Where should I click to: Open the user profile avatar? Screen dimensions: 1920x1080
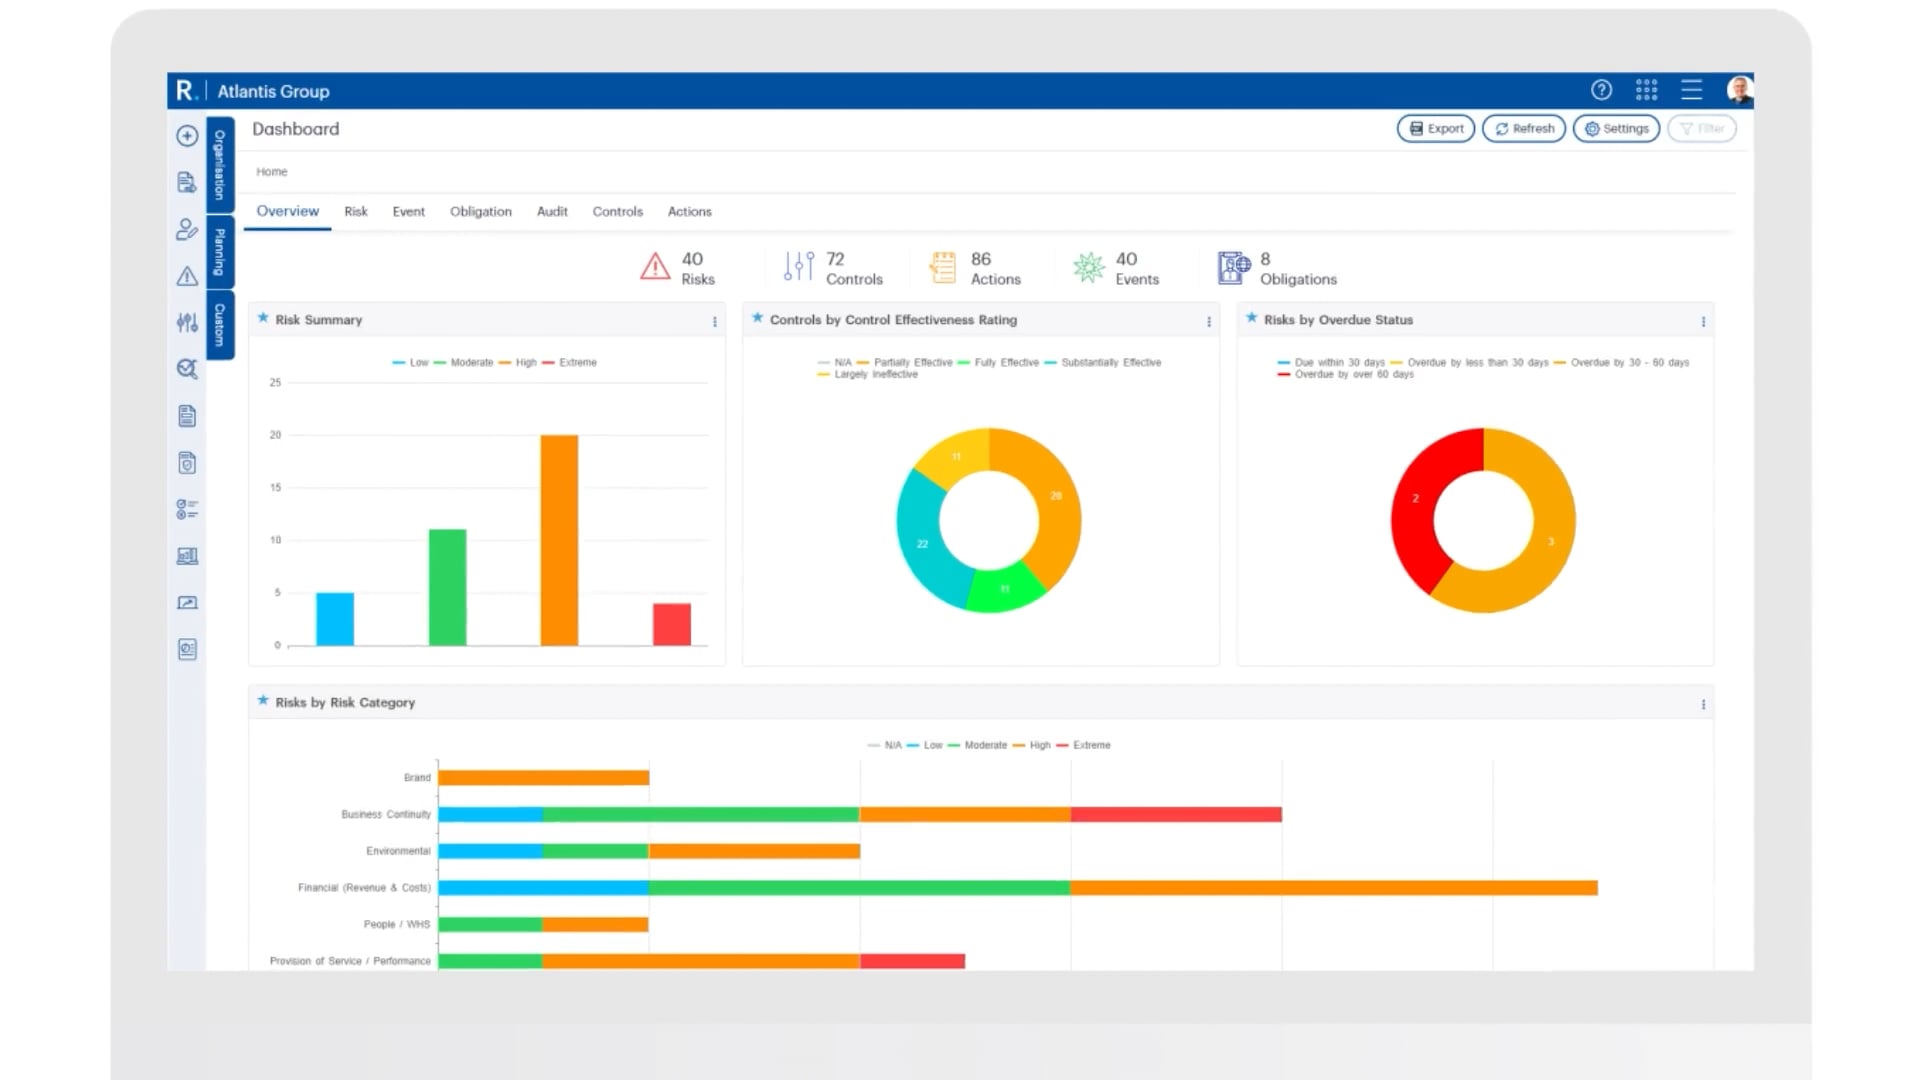[x=1739, y=90]
